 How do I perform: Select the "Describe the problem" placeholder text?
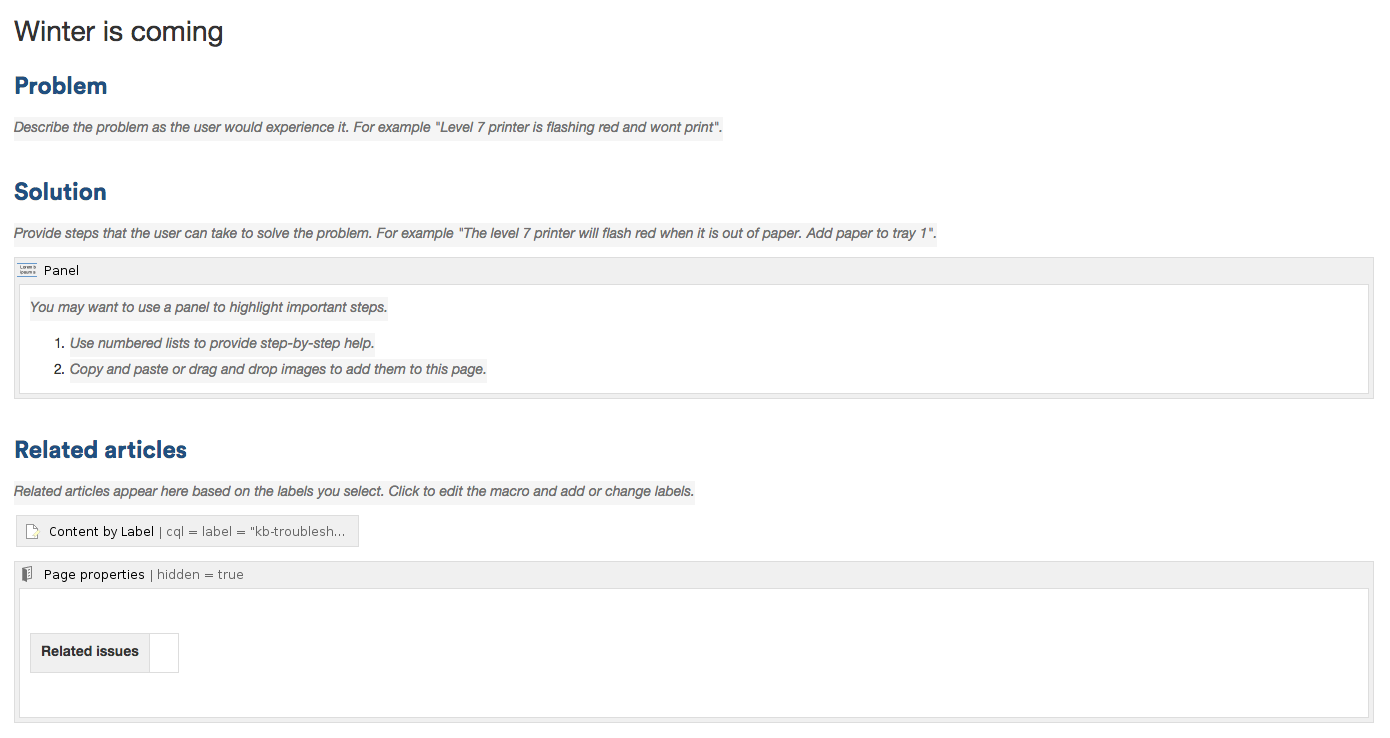[367, 128]
